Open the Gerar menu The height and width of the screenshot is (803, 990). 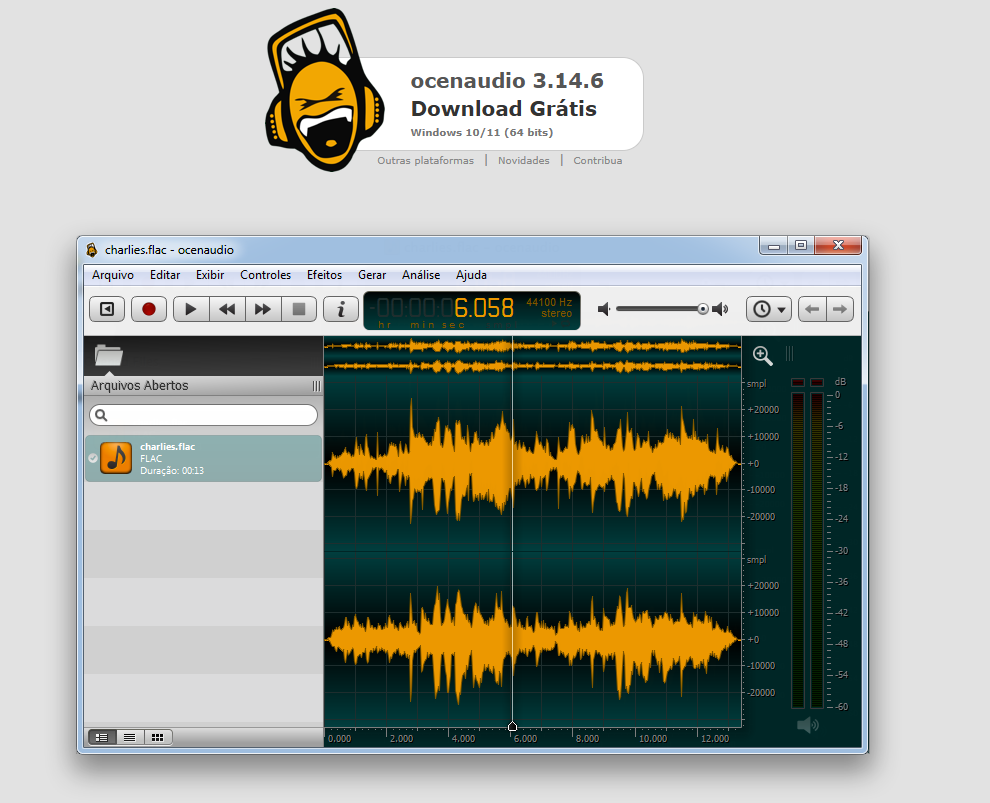click(x=372, y=275)
